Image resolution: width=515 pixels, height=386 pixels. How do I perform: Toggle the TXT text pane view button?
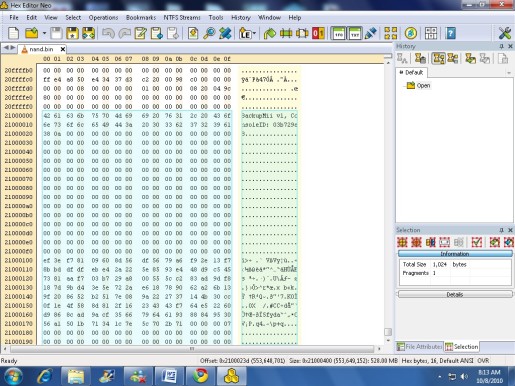(x=355, y=33)
